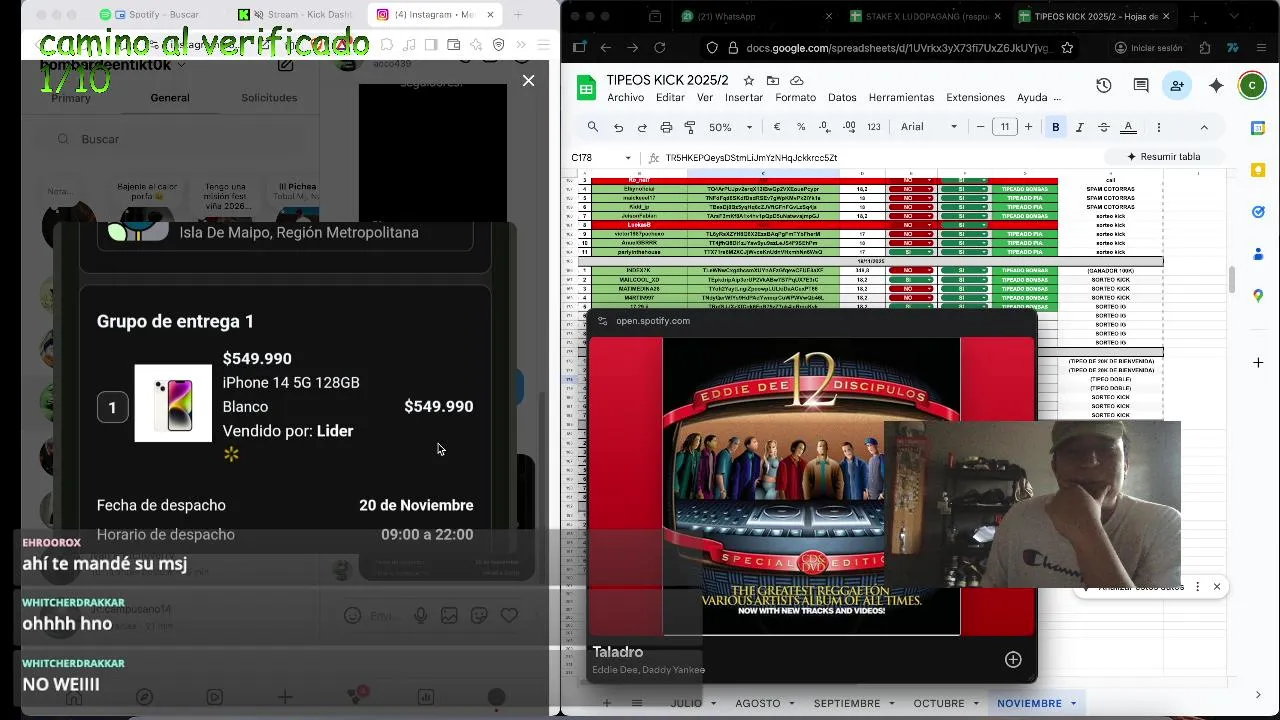1280x720 pixels.
Task: Open the NOVIEMBRE sheet tab dropdown arrow
Action: (1073, 703)
